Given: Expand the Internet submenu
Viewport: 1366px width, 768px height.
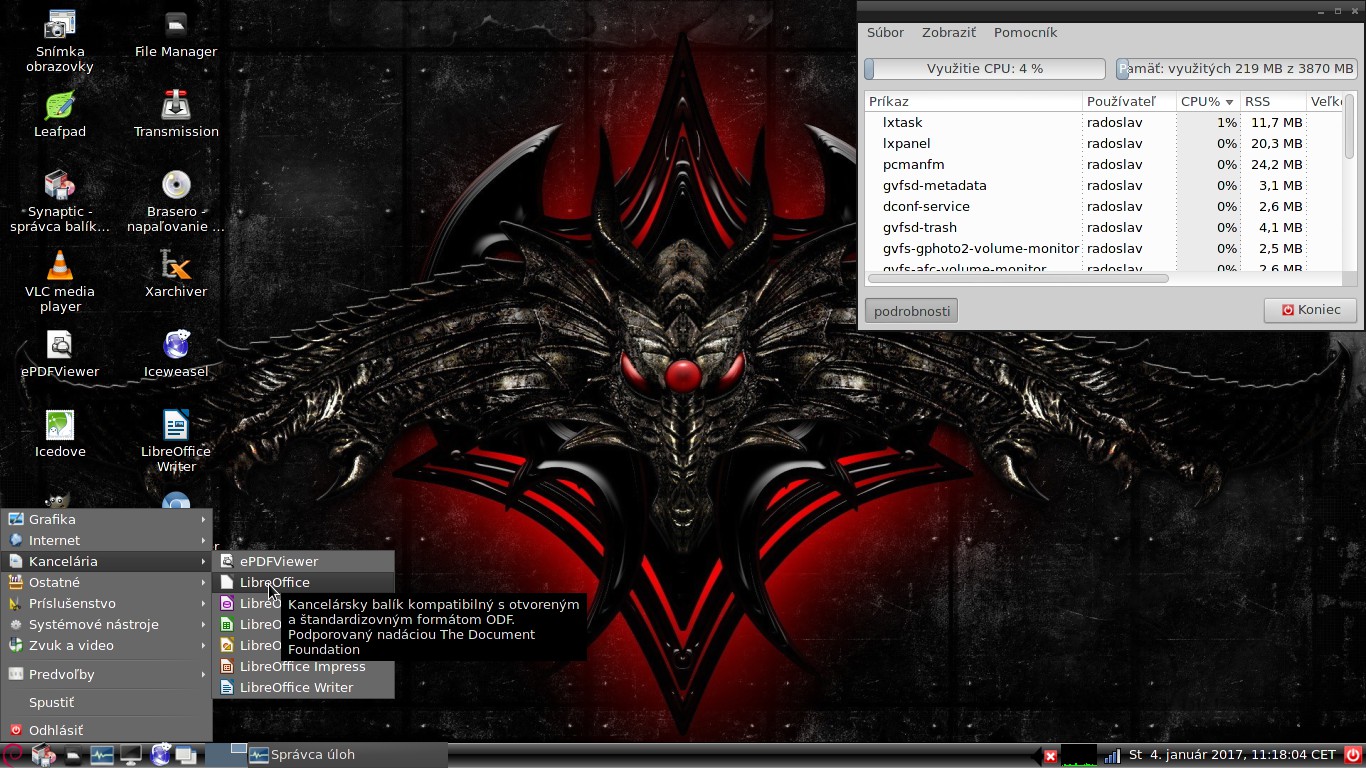Looking at the screenshot, I should coord(107,540).
